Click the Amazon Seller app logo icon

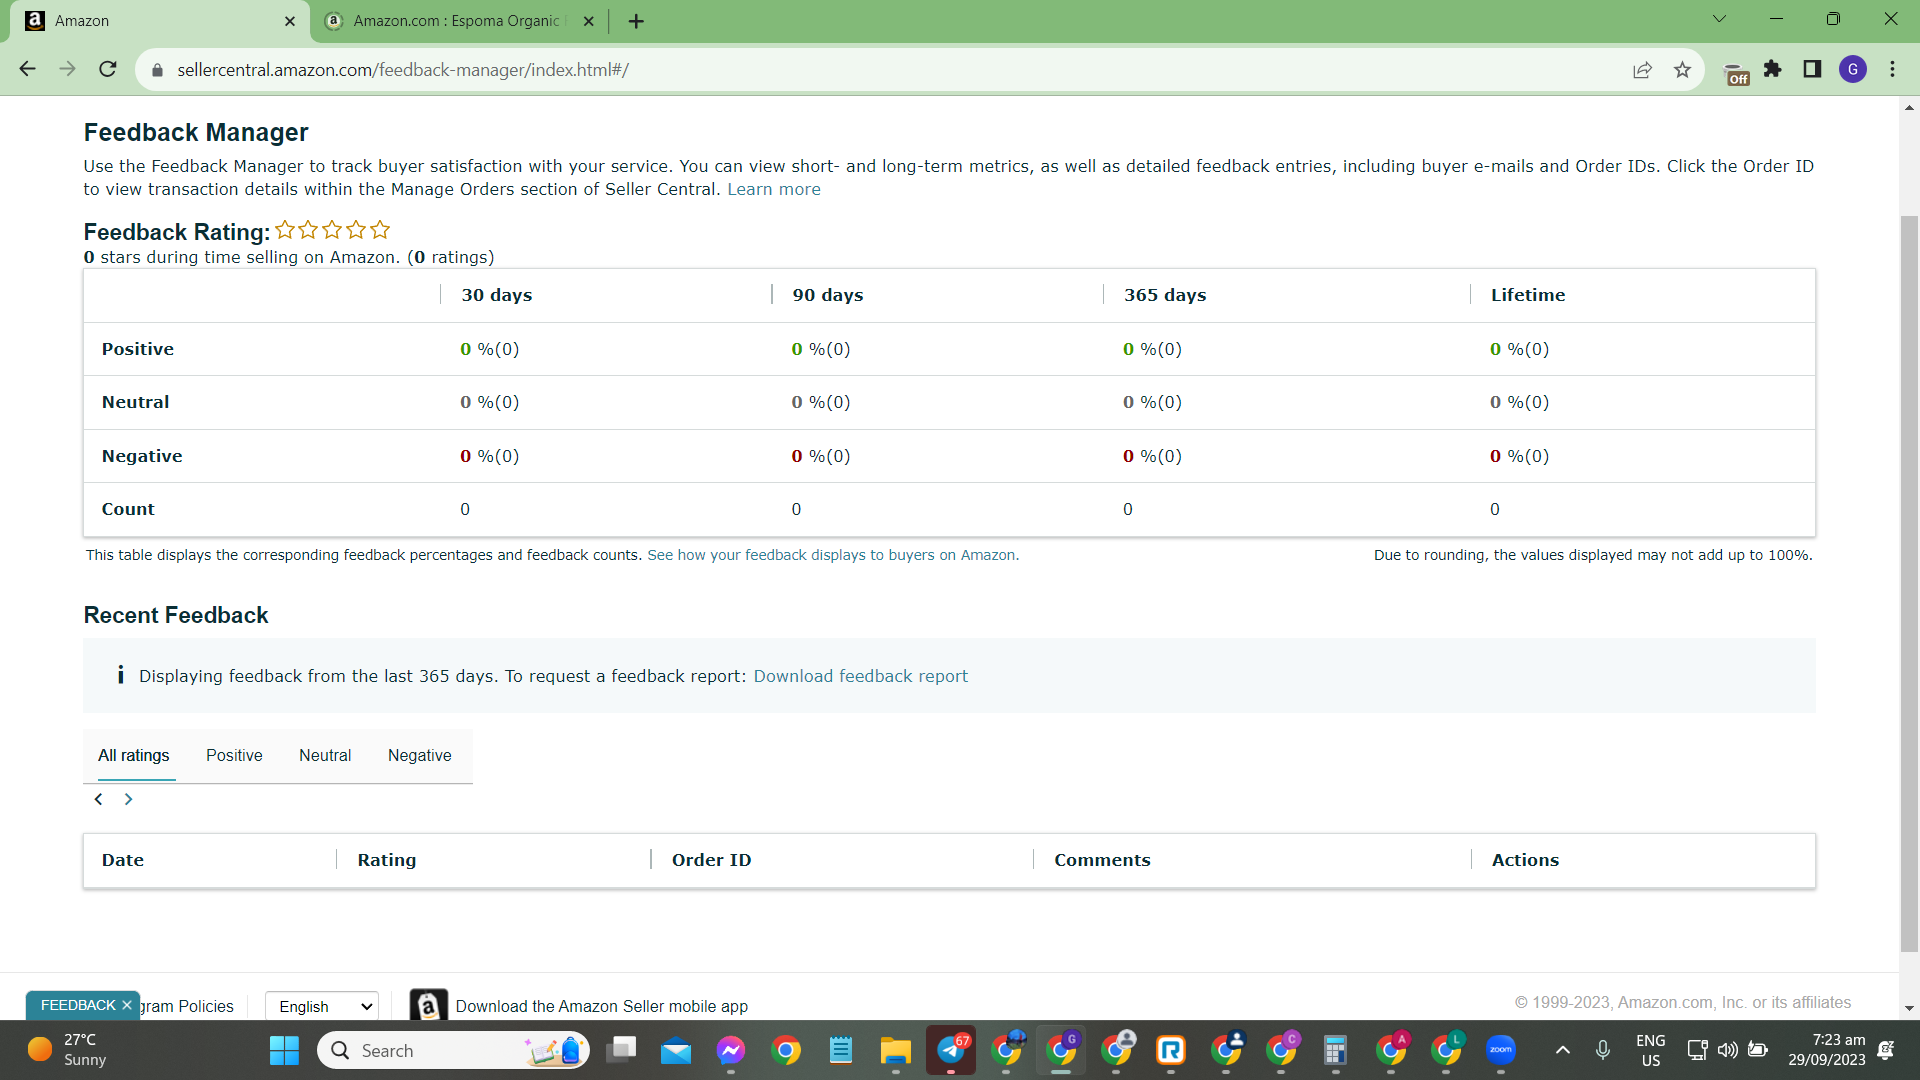tap(428, 1006)
